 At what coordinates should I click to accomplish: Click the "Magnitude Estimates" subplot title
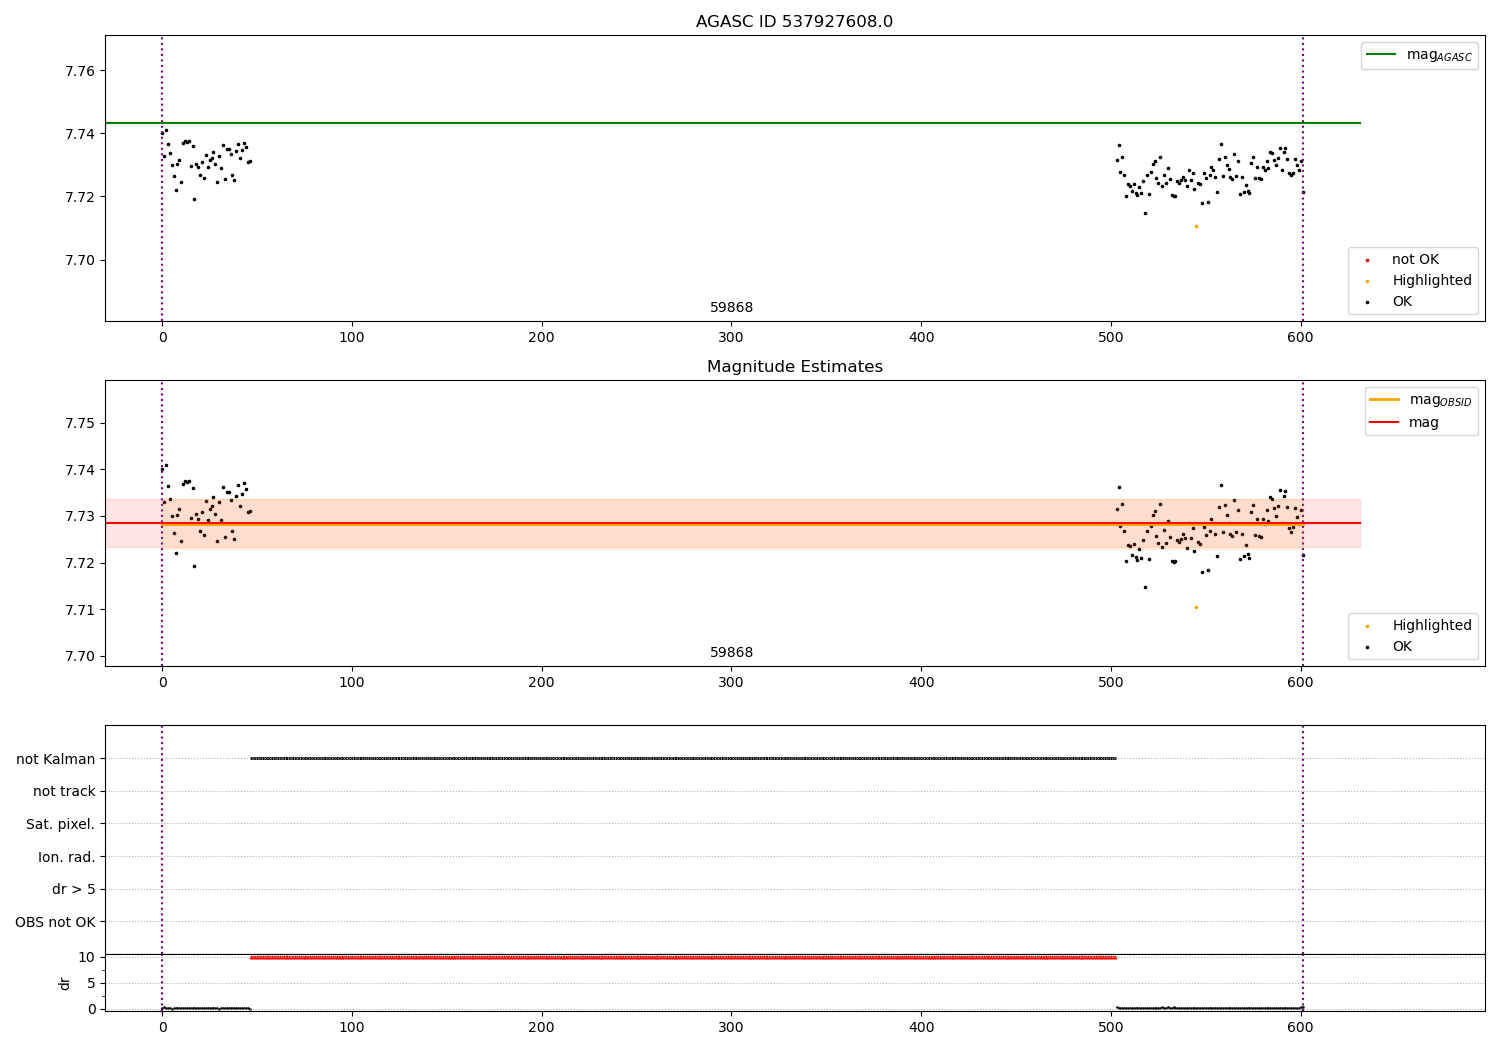pyautogui.click(x=794, y=367)
